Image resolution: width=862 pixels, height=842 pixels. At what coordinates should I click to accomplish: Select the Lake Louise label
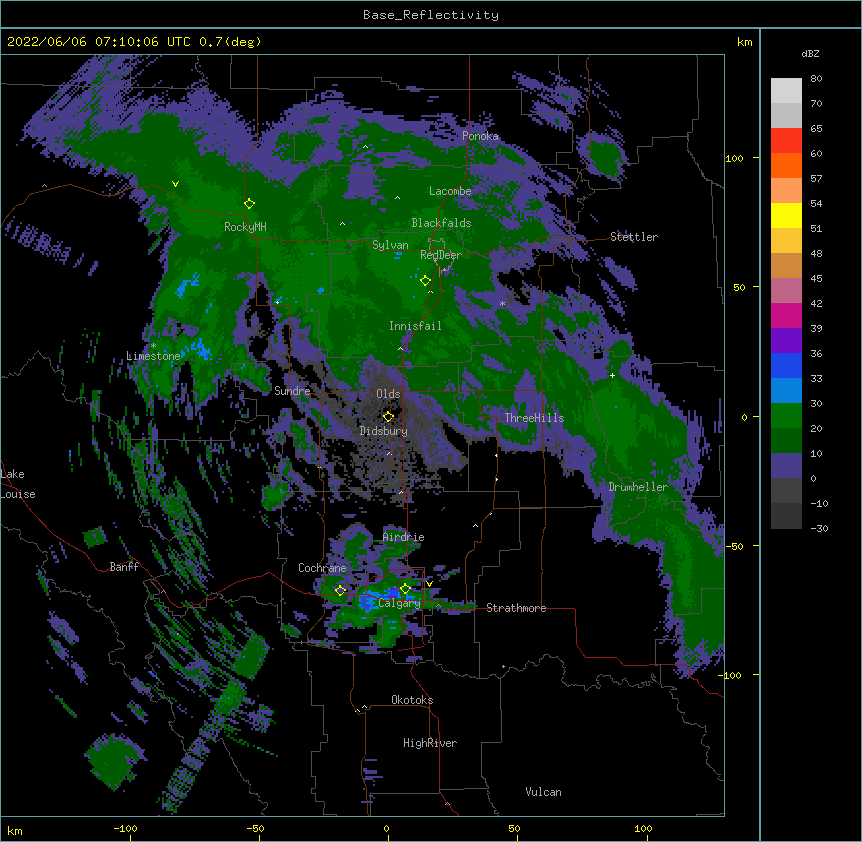coord(17,484)
